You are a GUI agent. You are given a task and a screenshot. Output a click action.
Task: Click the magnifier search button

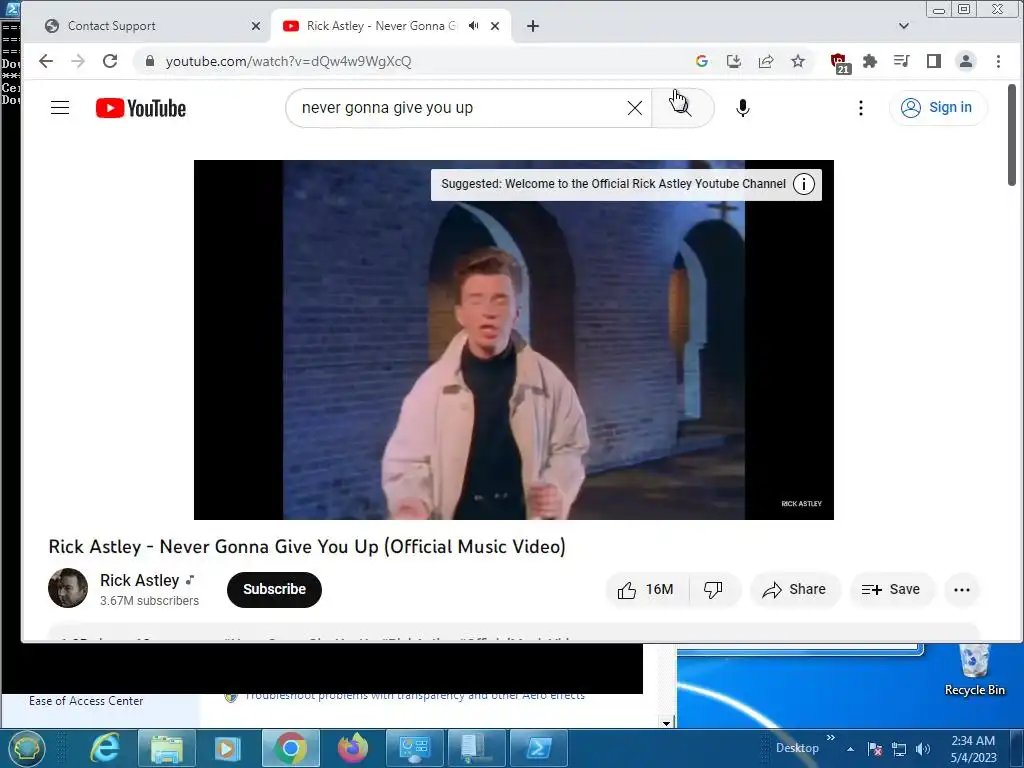(682, 108)
